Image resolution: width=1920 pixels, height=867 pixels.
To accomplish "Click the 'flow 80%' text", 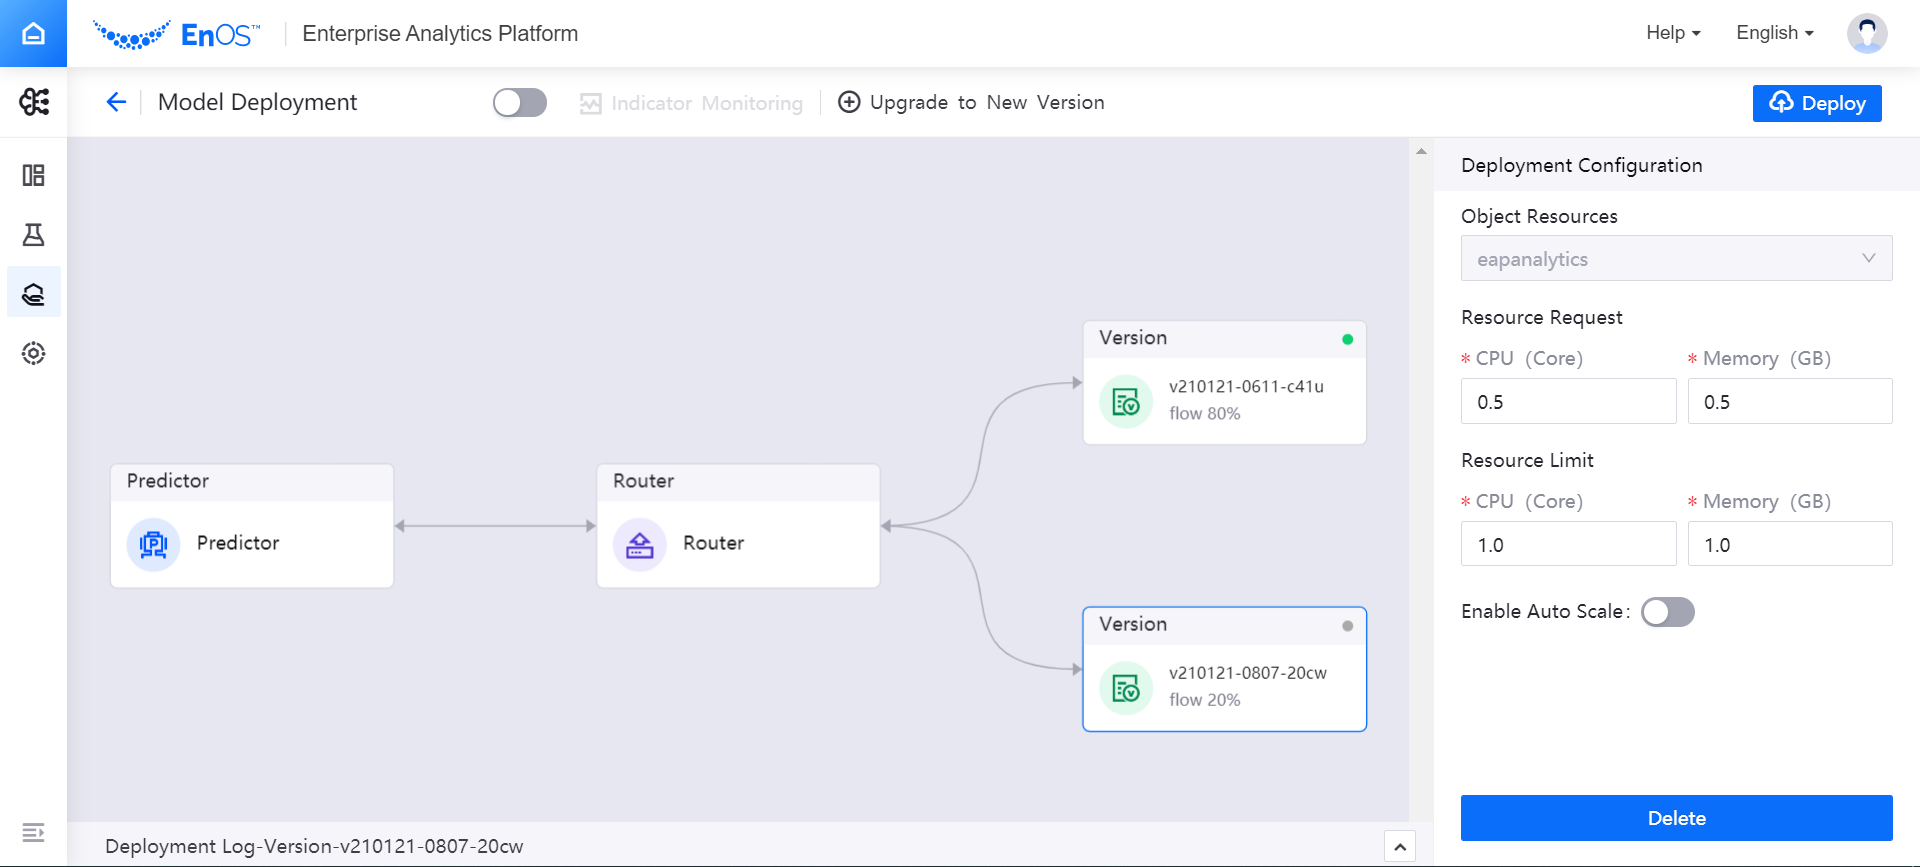I will (x=1204, y=414).
